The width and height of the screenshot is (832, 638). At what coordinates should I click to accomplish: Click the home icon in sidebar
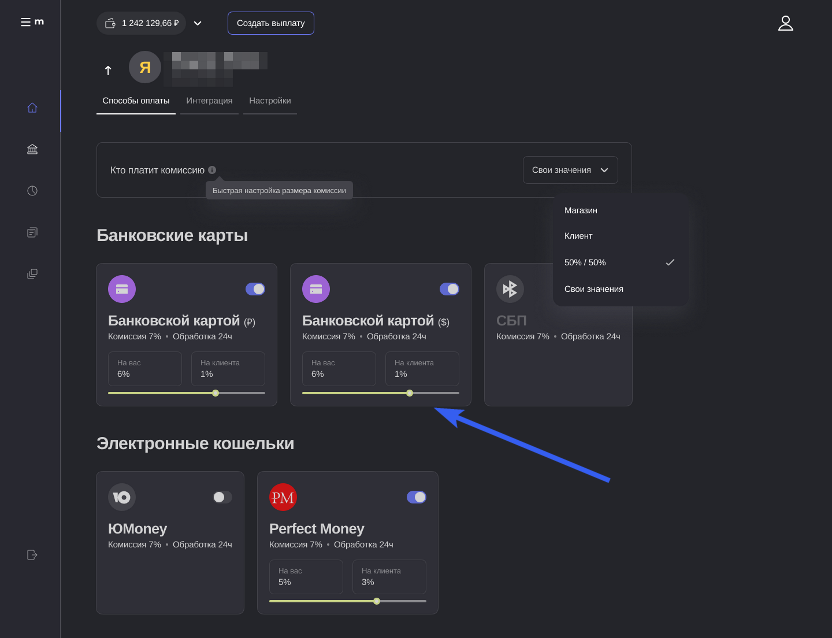[32, 108]
